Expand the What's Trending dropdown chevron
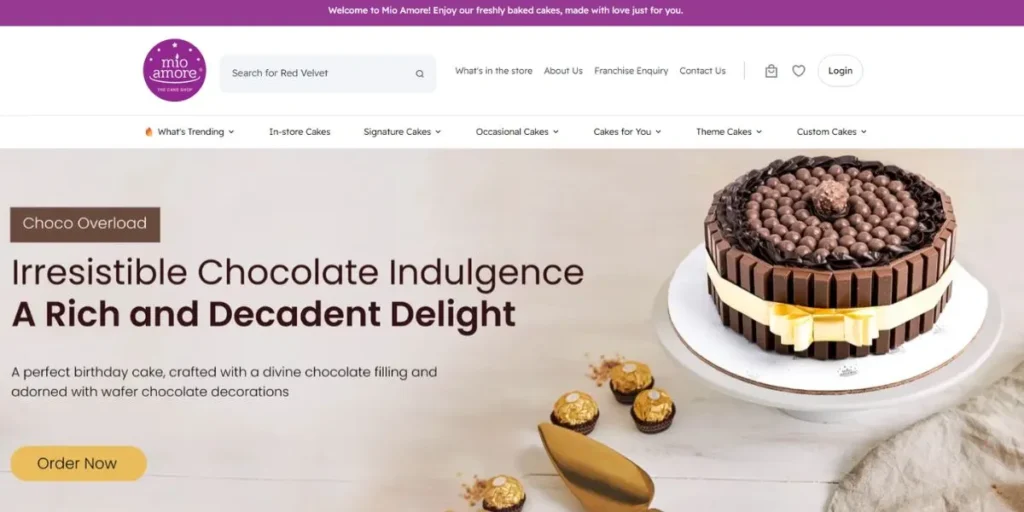The width and height of the screenshot is (1024, 512). (231, 132)
